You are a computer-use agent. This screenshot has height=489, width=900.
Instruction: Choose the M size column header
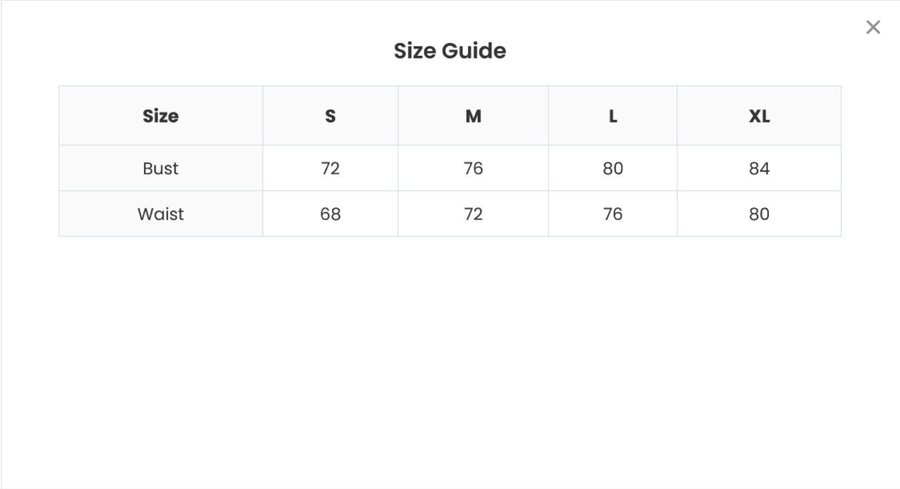point(473,116)
